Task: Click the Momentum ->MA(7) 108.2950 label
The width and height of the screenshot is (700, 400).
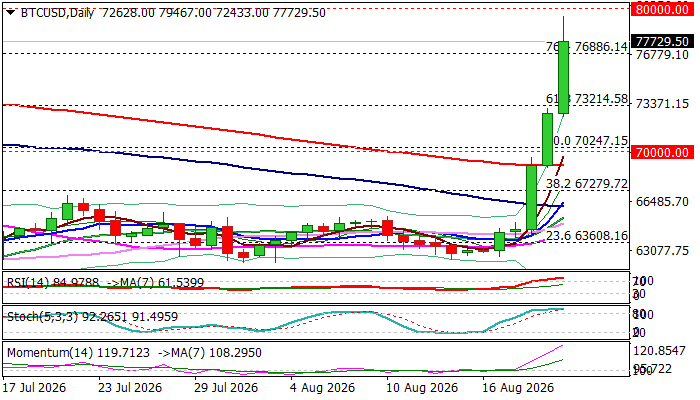Action: pos(210,353)
